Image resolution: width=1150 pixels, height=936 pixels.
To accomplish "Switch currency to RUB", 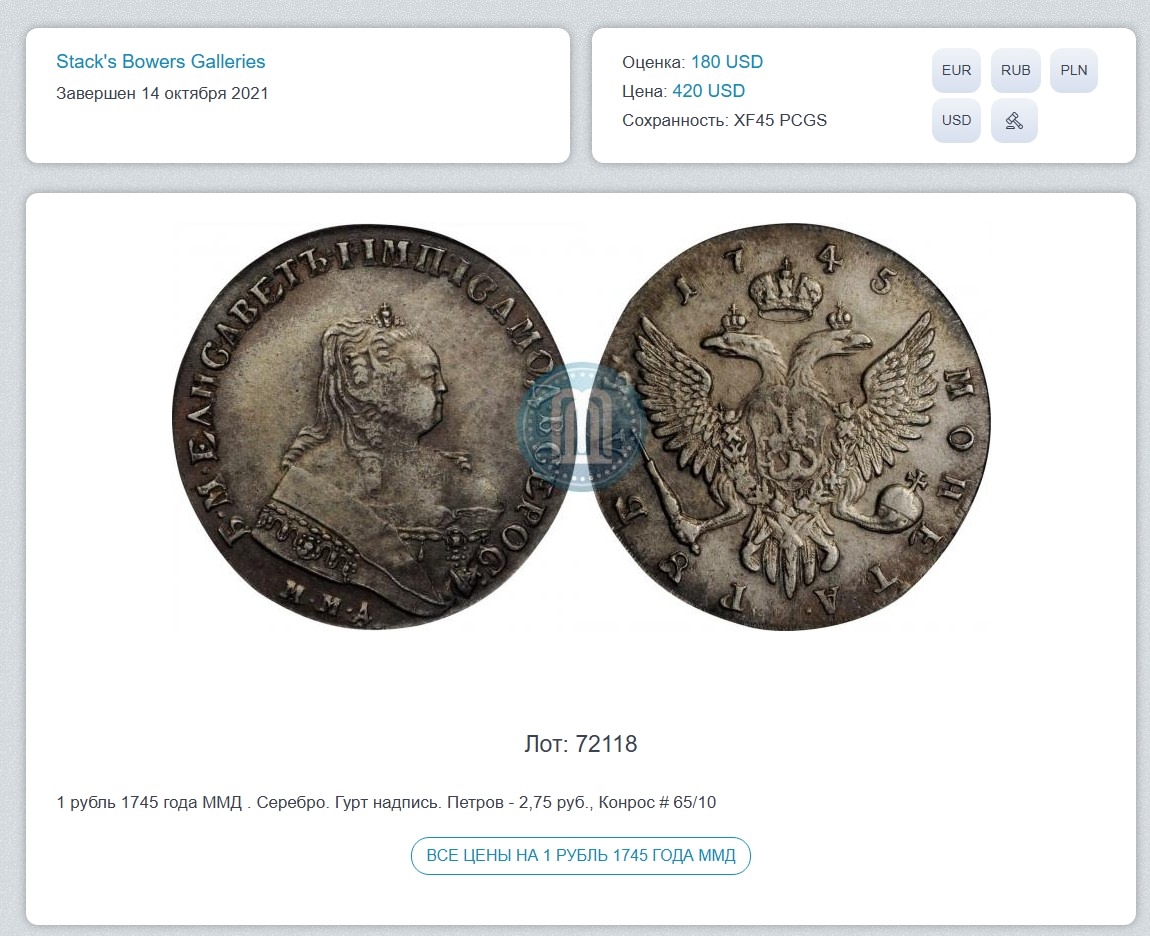I will pyautogui.click(x=1016, y=70).
